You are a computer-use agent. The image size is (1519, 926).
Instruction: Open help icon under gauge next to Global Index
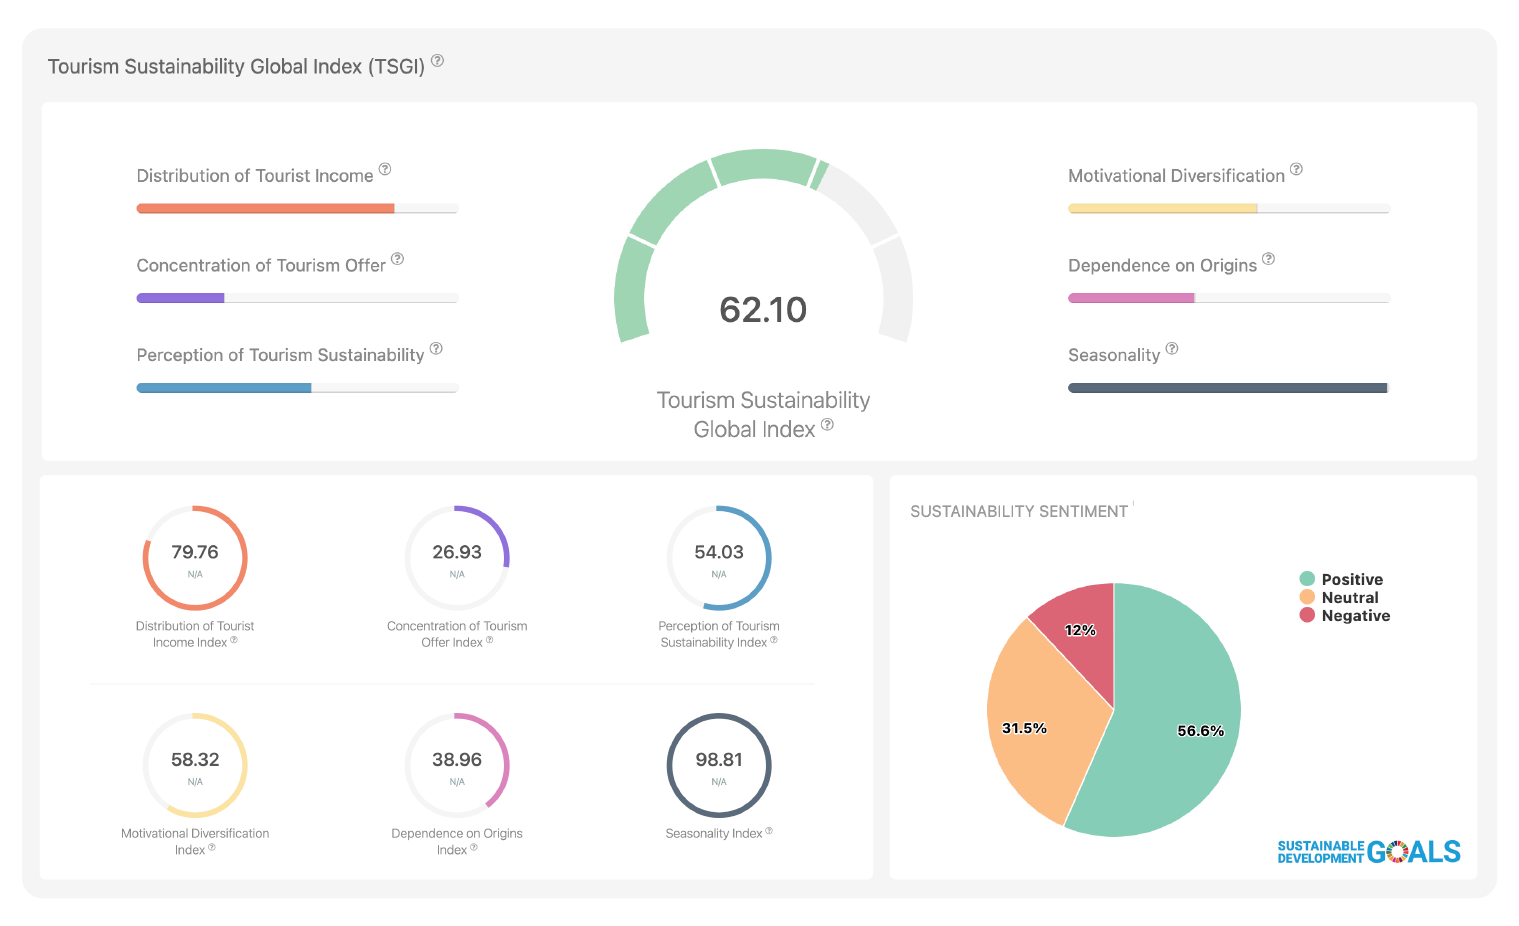(x=827, y=425)
